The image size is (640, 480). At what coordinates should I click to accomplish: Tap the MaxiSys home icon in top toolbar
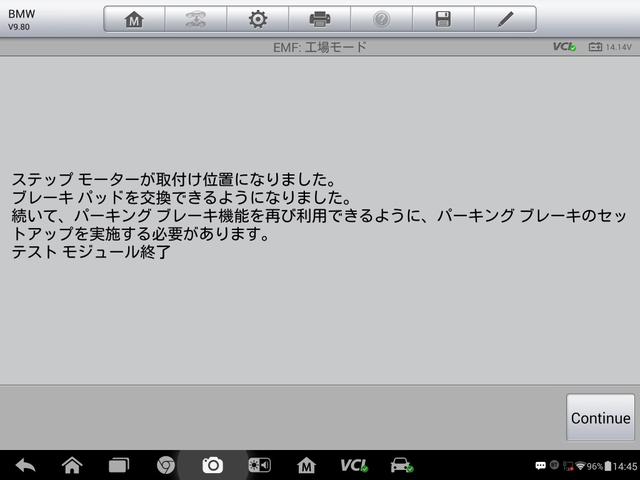[x=134, y=19]
